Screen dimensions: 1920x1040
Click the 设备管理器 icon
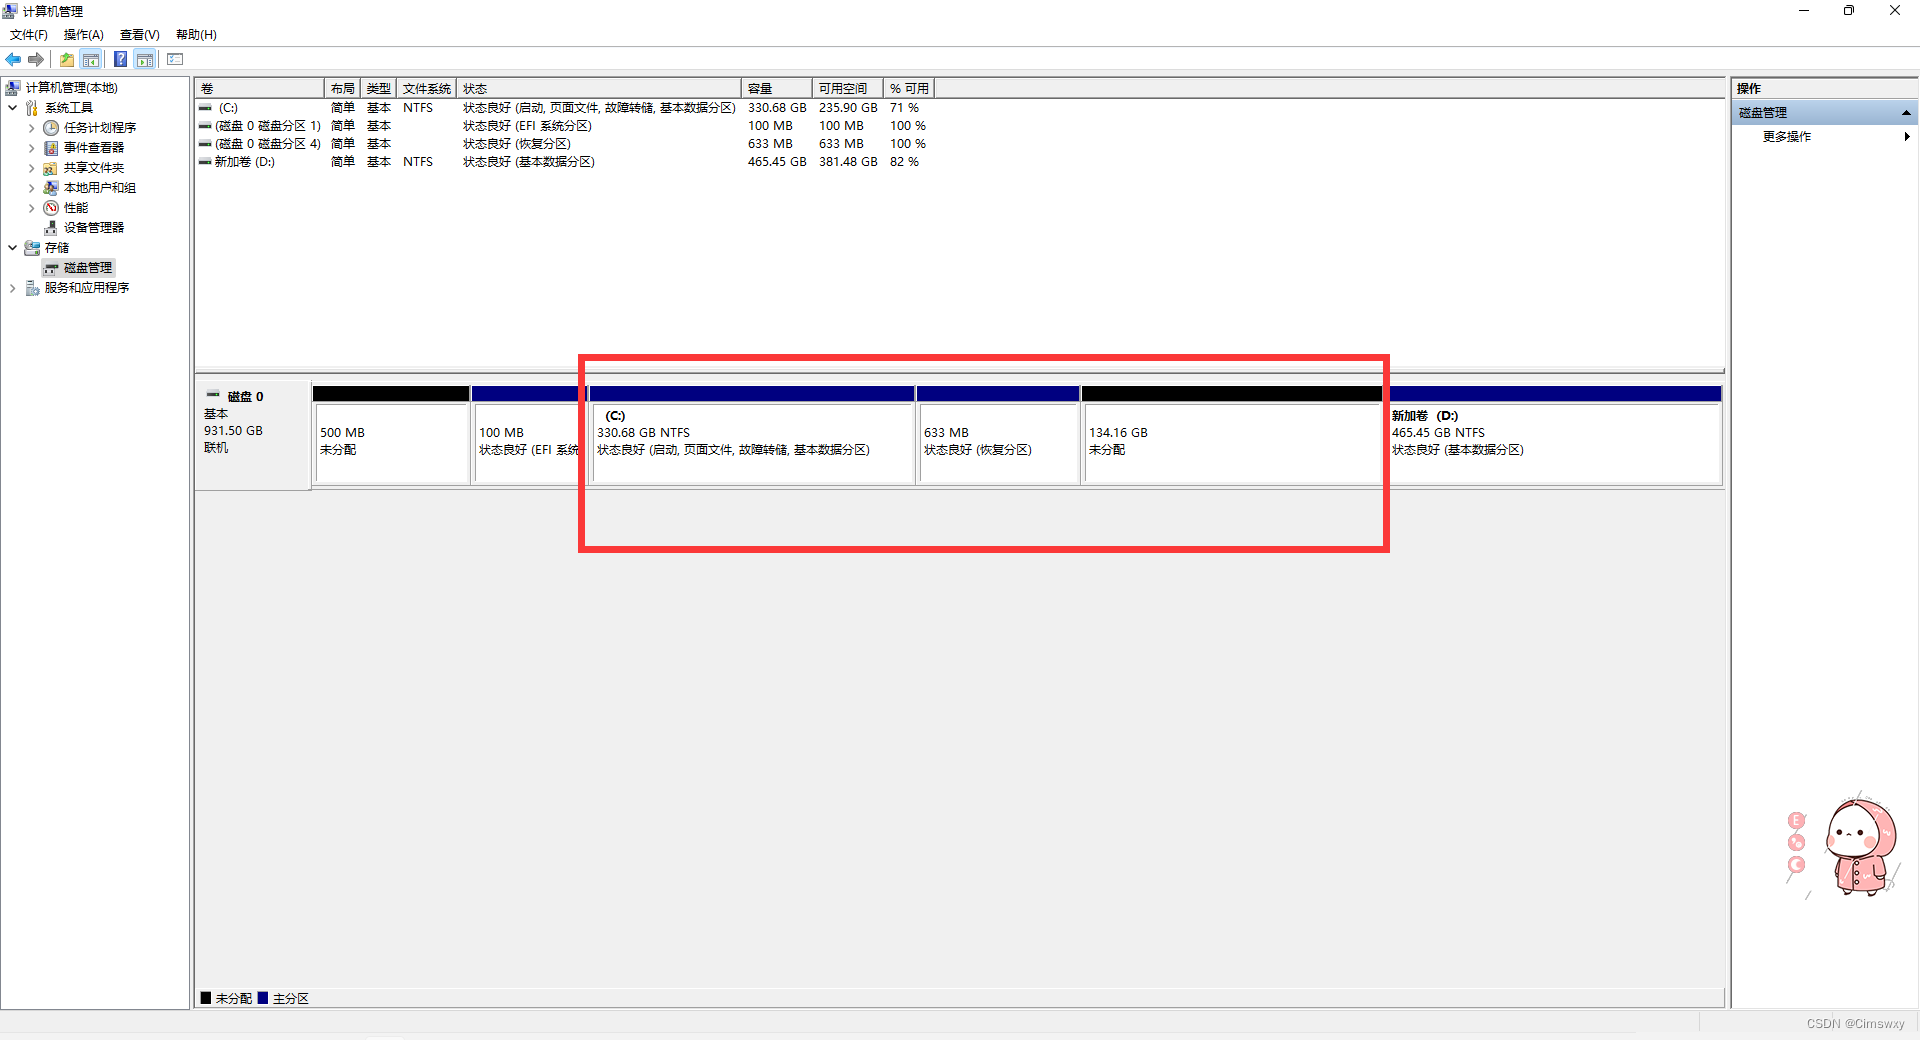point(51,228)
